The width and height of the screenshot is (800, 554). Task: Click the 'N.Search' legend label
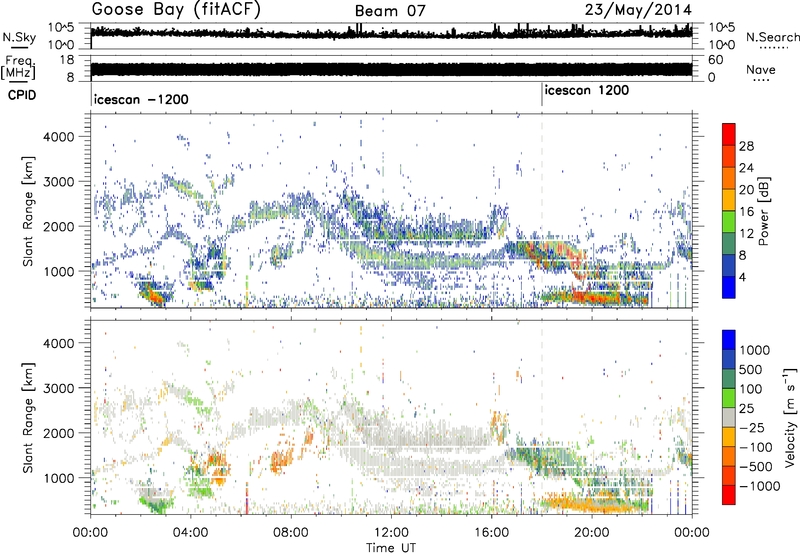pyautogui.click(x=772, y=37)
